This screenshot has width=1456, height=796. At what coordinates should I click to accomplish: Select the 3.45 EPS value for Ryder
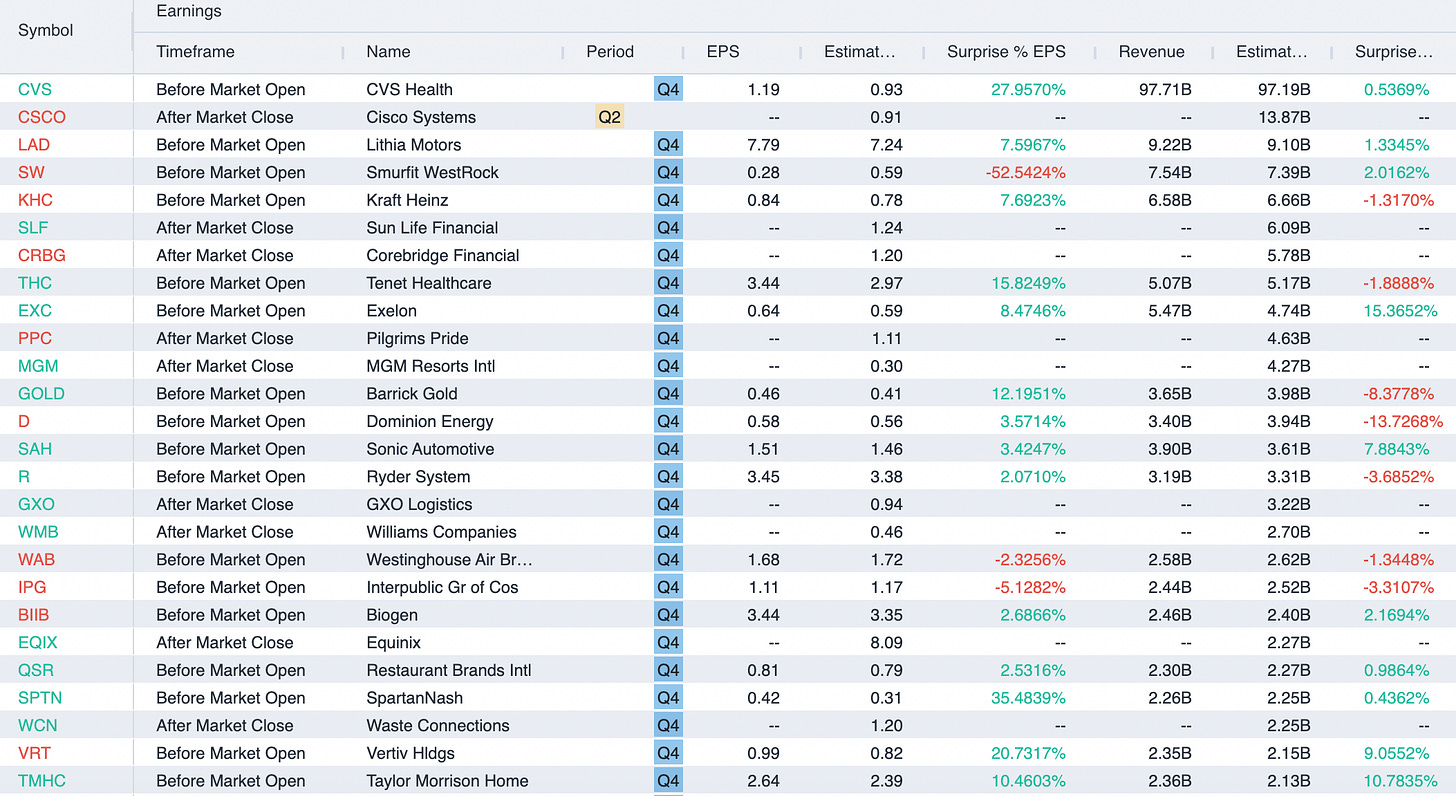763,477
